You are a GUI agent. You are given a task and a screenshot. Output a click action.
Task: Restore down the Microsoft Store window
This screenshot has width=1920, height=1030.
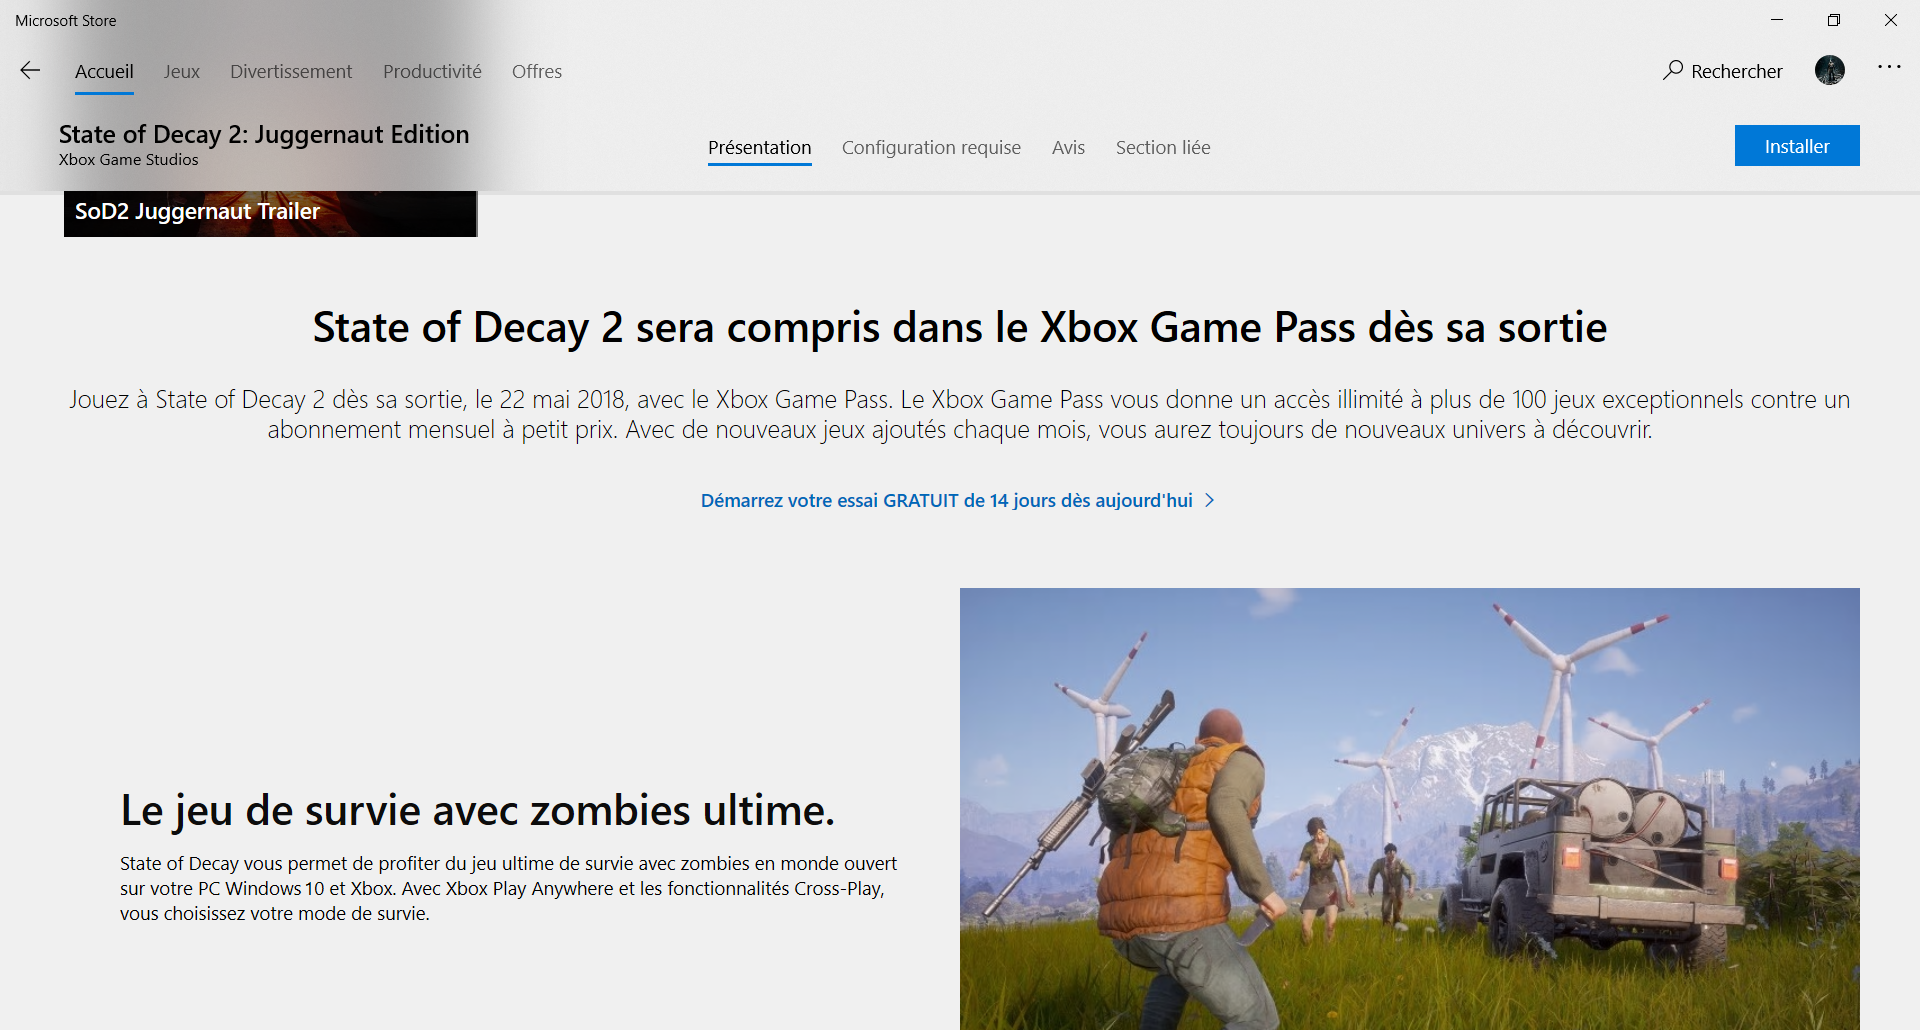[1834, 20]
